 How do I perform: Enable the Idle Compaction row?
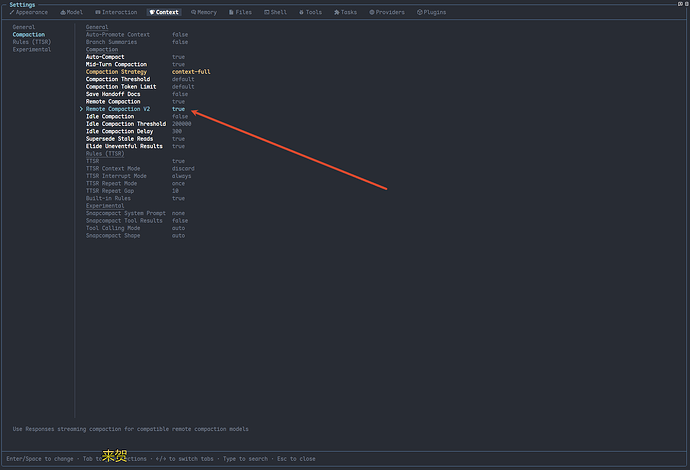[x=137, y=117]
